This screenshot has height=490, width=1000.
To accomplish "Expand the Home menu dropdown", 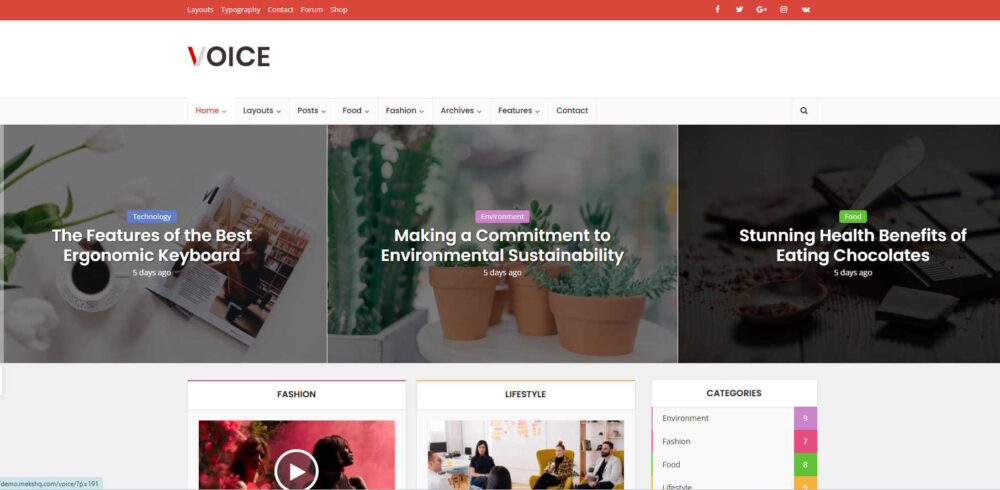I will 210,111.
